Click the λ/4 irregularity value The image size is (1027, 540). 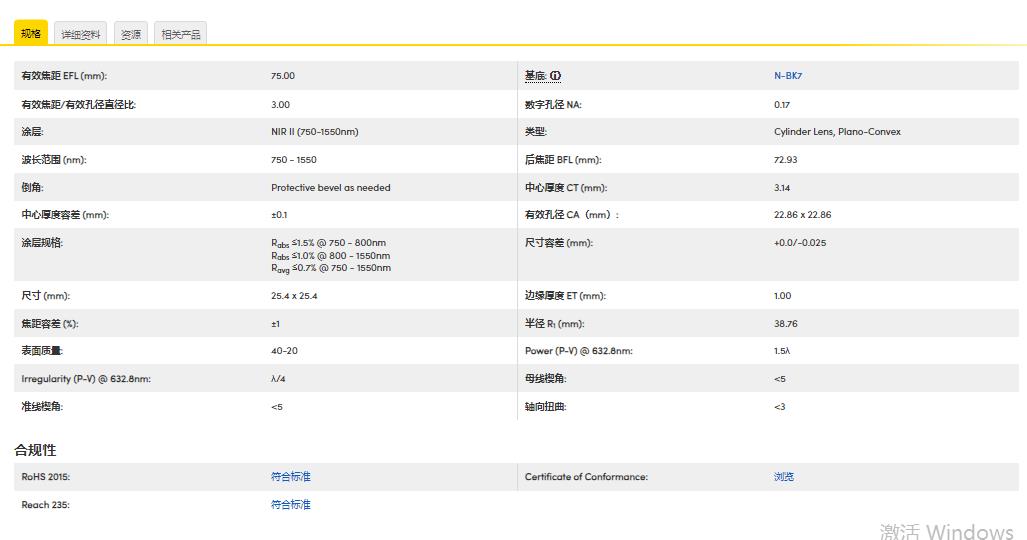278,379
